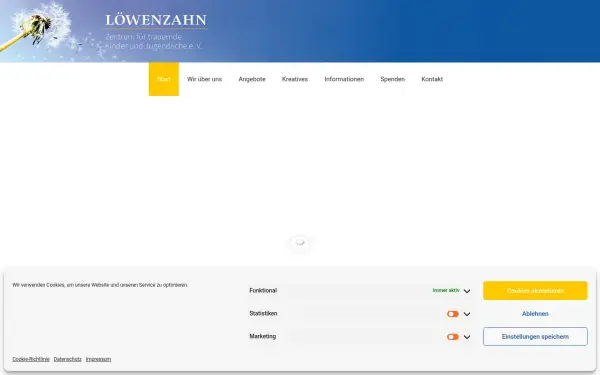Image resolution: width=600 pixels, height=375 pixels.
Task: Open the Kreatives menu
Action: click(x=295, y=79)
